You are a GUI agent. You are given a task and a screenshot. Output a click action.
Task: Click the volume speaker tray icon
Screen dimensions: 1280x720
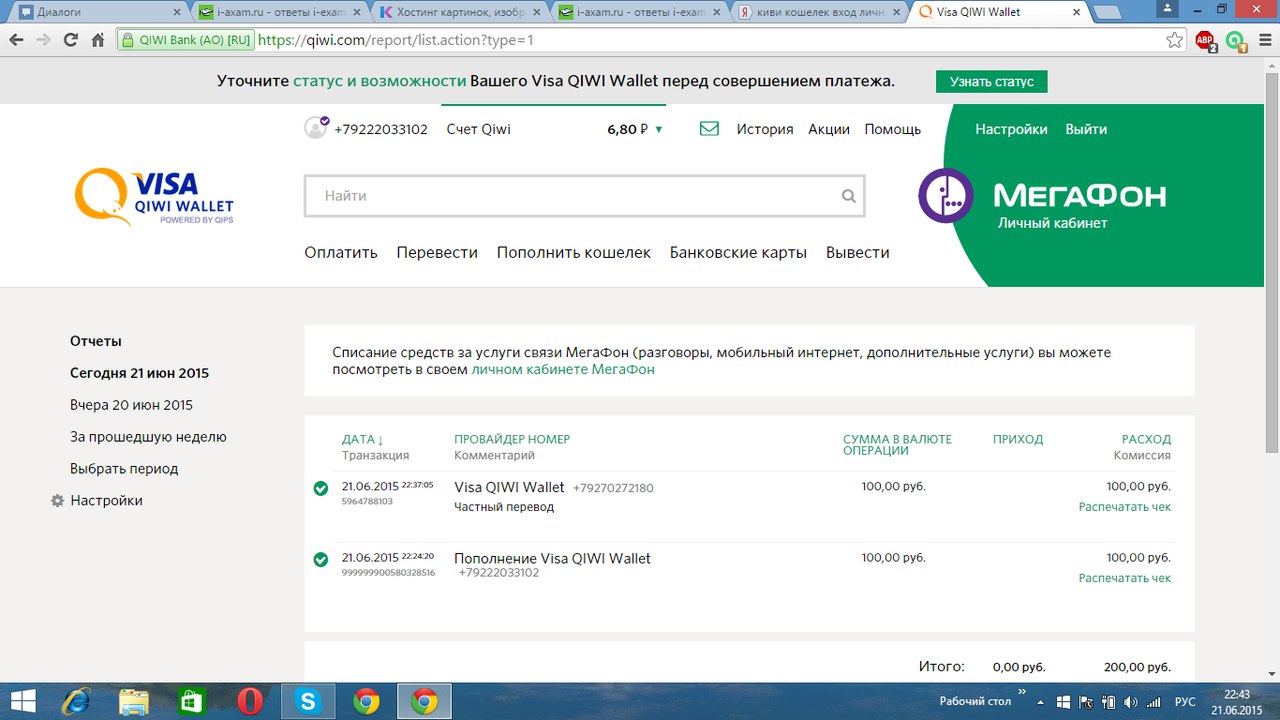pyautogui.click(x=1131, y=702)
